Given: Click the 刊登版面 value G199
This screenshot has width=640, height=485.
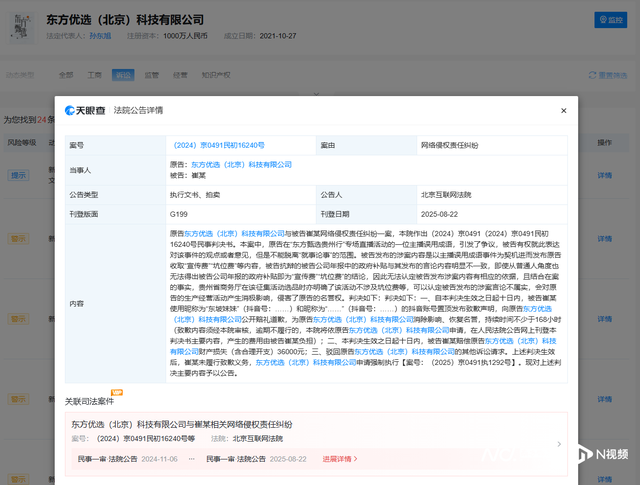Looking at the screenshot, I should (x=179, y=214).
